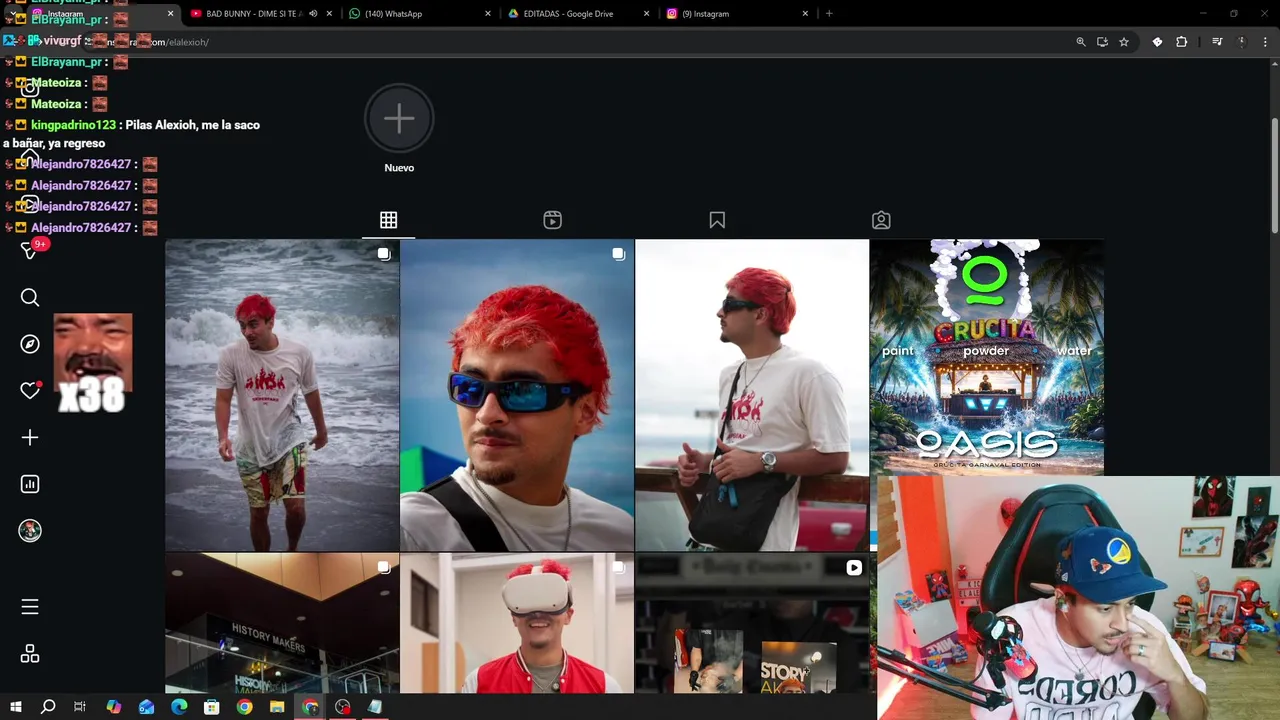Image resolution: width=1280 pixels, height=720 pixels.
Task: Bookmark this page with the star icon
Action: 1124,42
